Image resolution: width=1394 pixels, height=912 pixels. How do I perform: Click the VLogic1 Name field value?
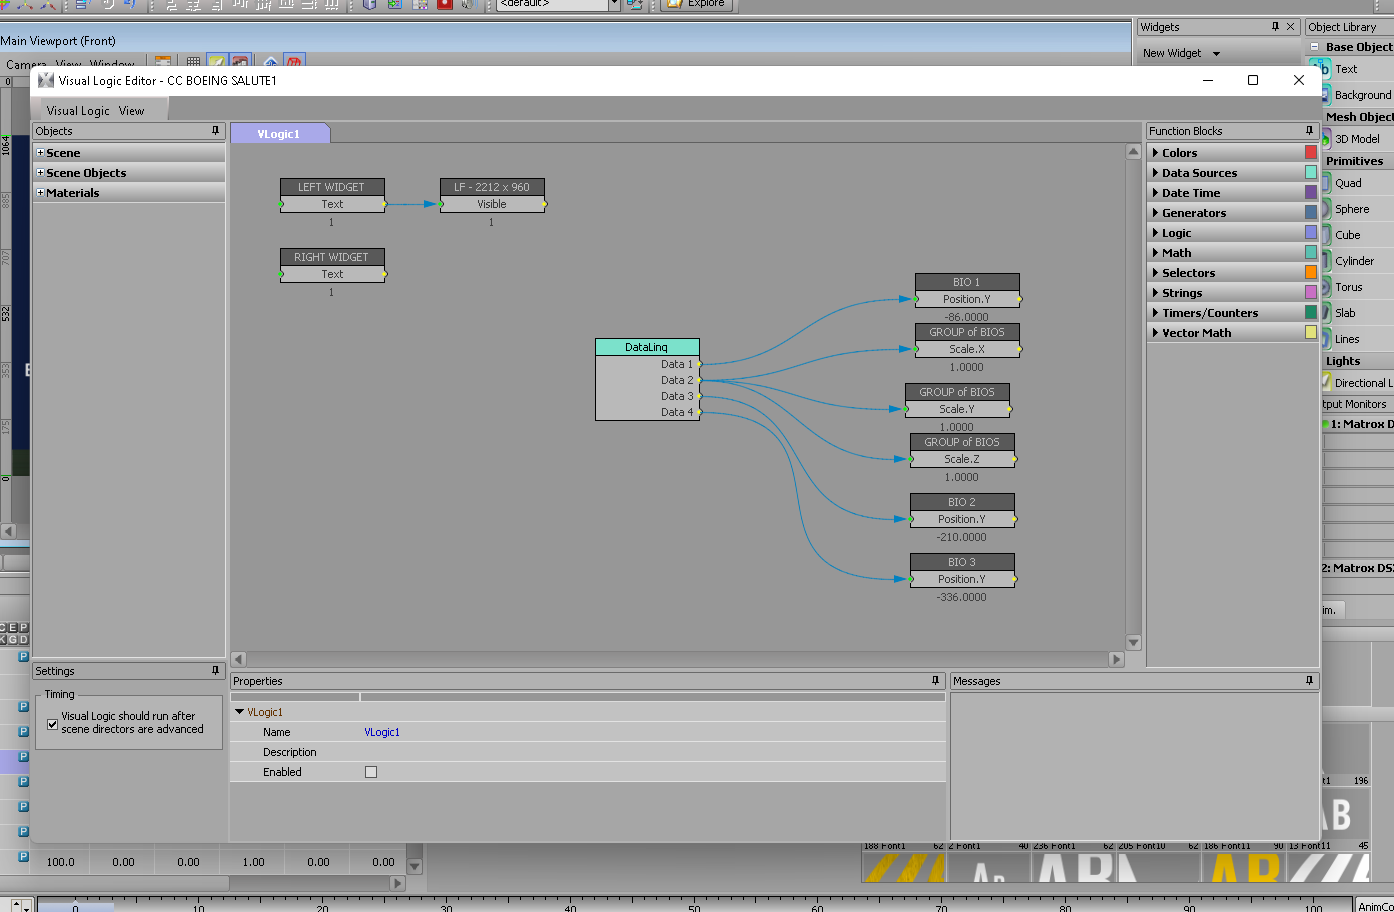click(382, 732)
